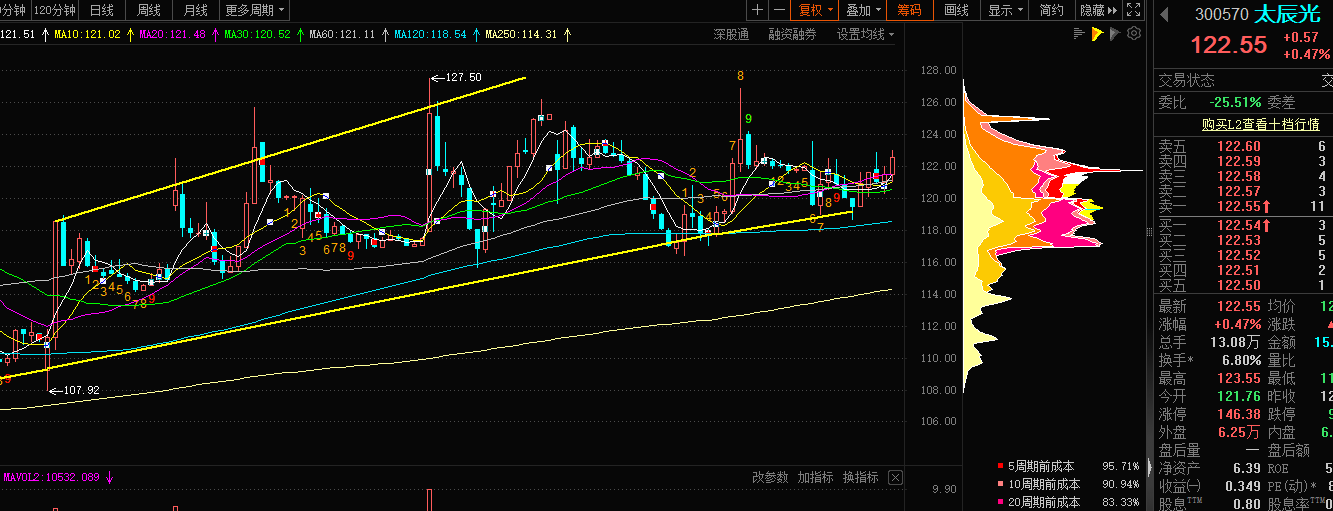Click MA30:120.52 legend value
The height and width of the screenshot is (511, 1333).
[x=257, y=34]
